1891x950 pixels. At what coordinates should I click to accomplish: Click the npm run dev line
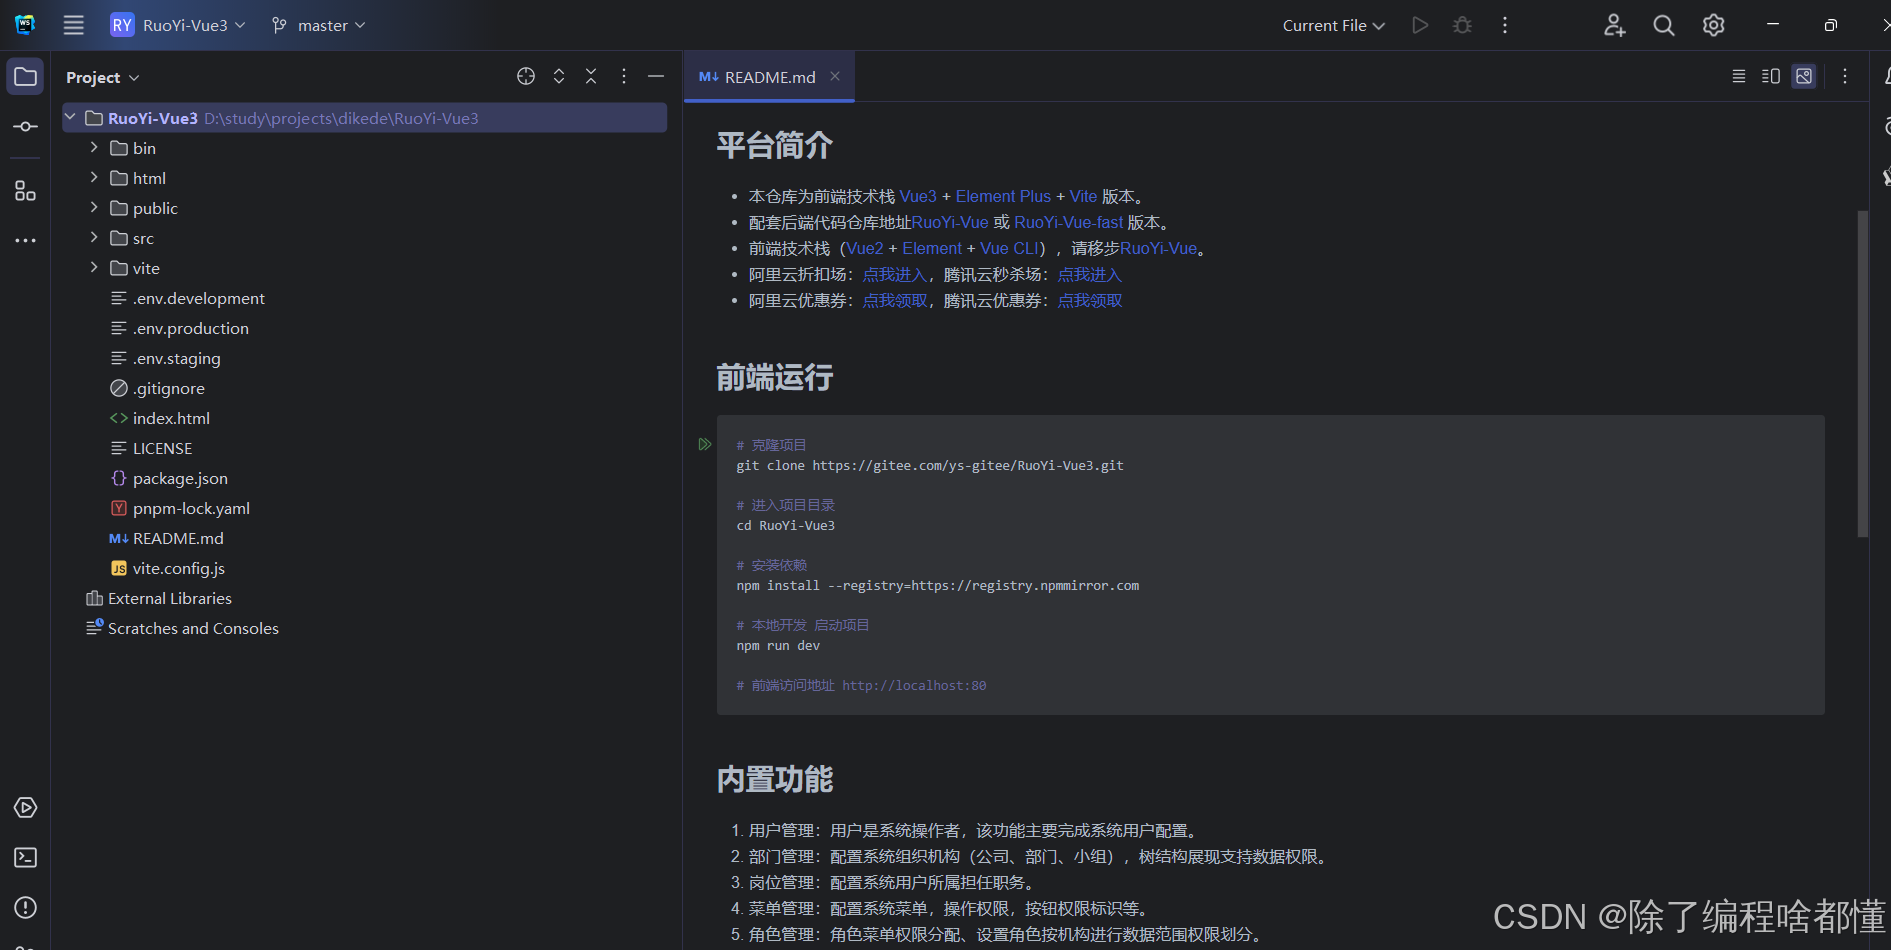(778, 645)
